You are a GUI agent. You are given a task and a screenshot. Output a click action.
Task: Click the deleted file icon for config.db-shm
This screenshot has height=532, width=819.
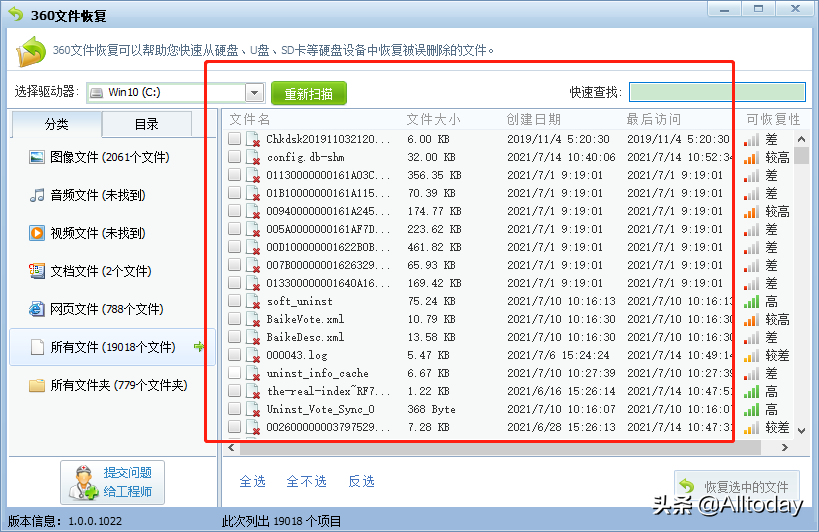point(253,157)
